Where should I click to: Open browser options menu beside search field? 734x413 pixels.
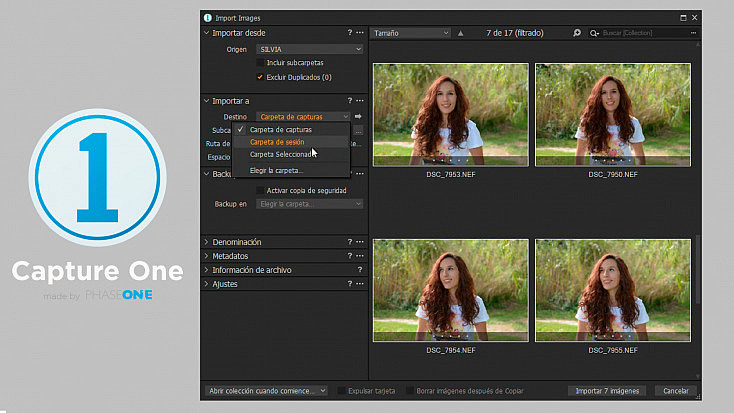693,33
